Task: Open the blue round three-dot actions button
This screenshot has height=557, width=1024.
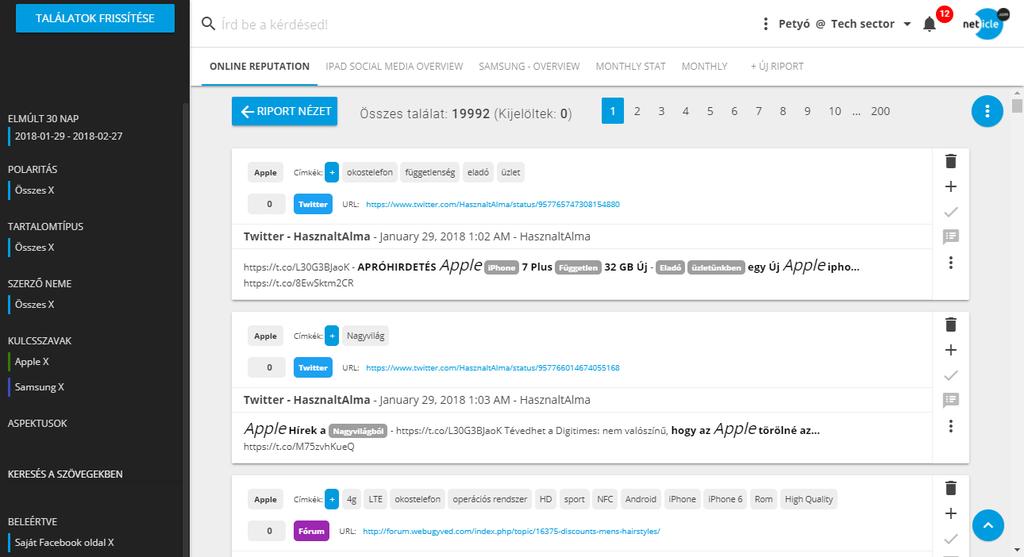Action: 987,112
